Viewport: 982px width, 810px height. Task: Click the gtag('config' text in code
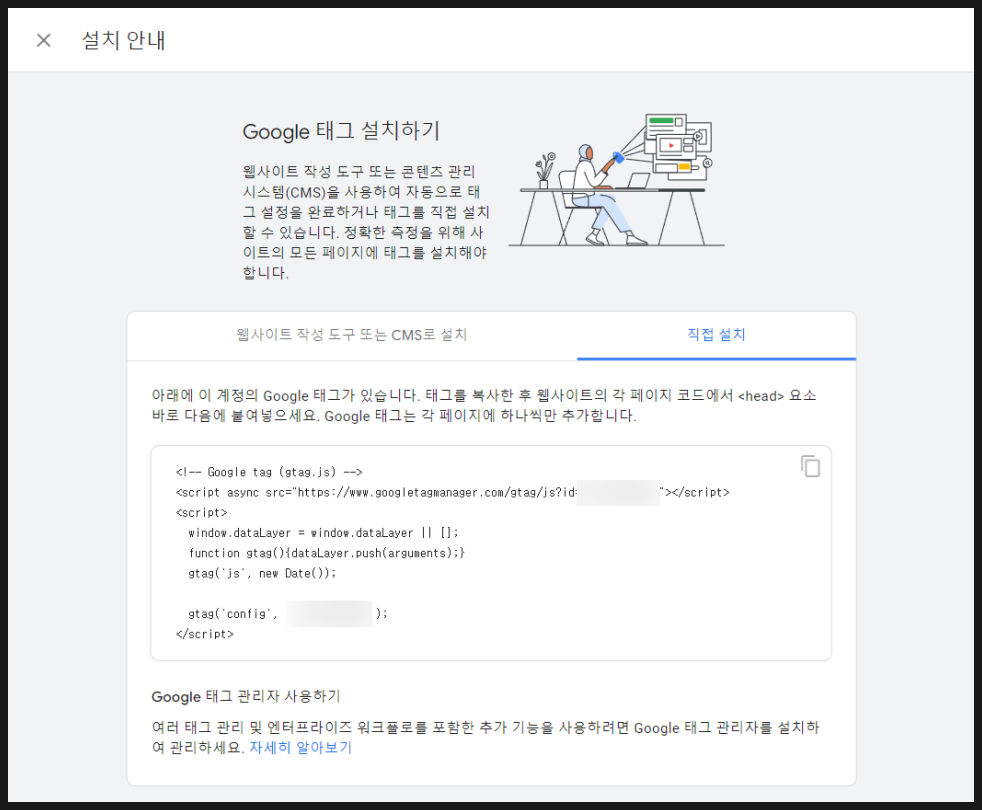click(x=231, y=614)
